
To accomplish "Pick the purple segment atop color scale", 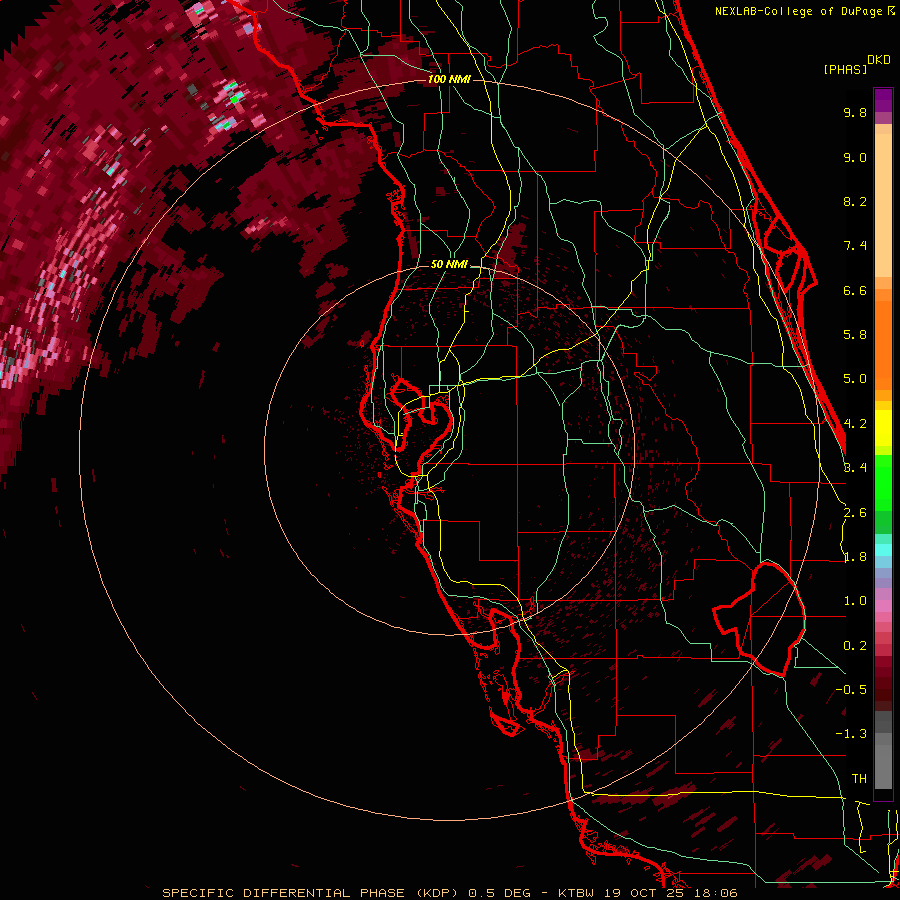I will click(x=883, y=100).
